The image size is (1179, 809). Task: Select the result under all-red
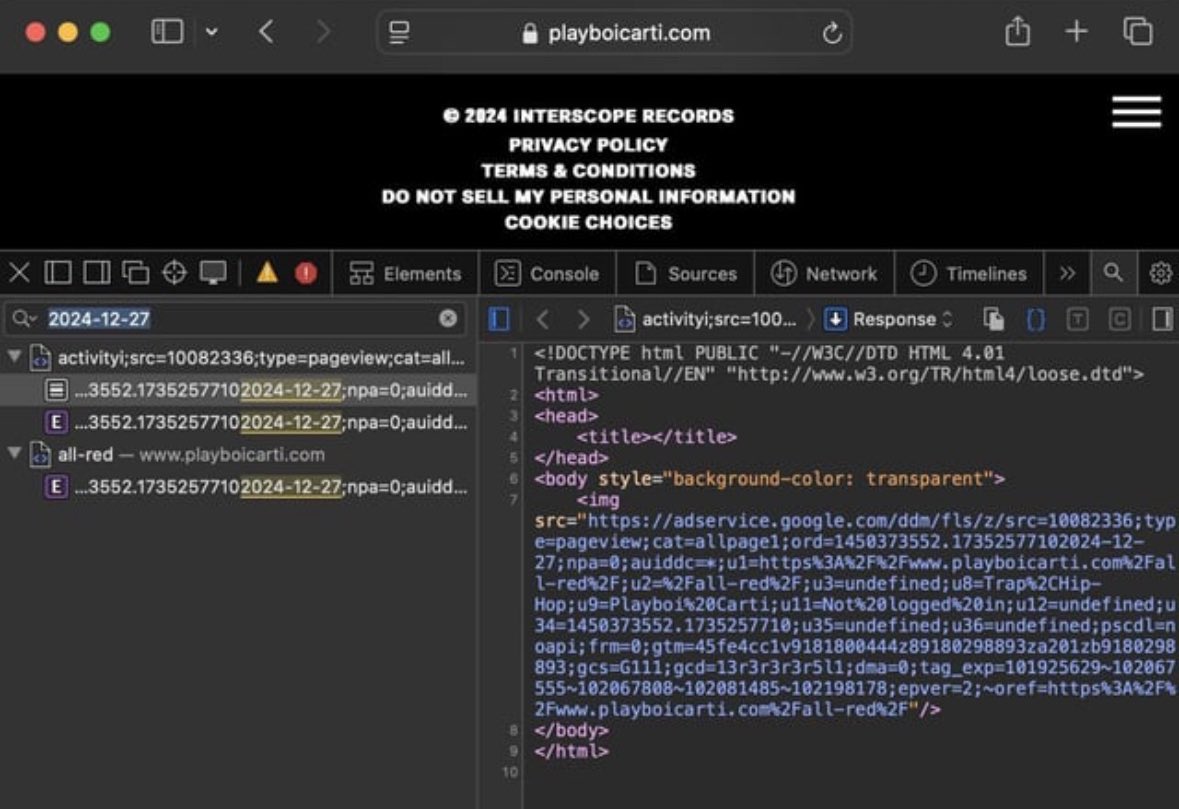tap(238, 487)
